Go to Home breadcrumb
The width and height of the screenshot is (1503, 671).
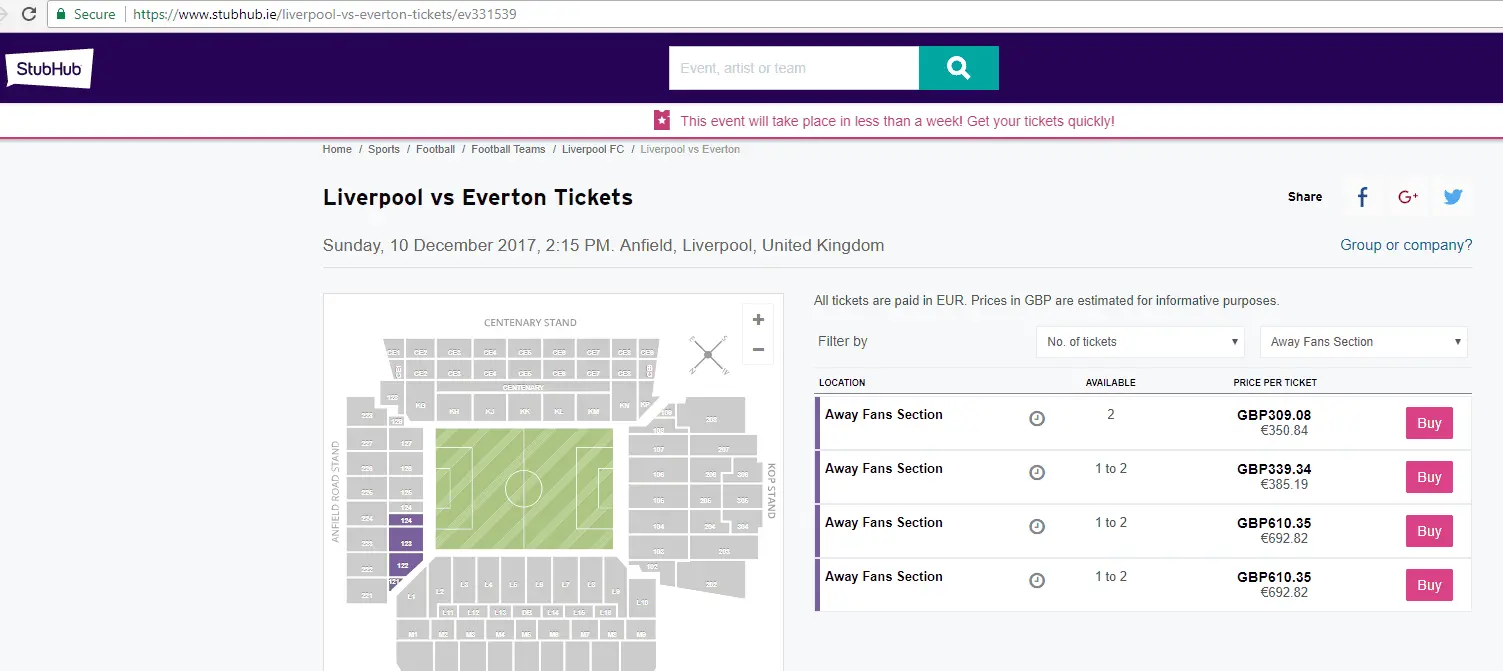[337, 149]
